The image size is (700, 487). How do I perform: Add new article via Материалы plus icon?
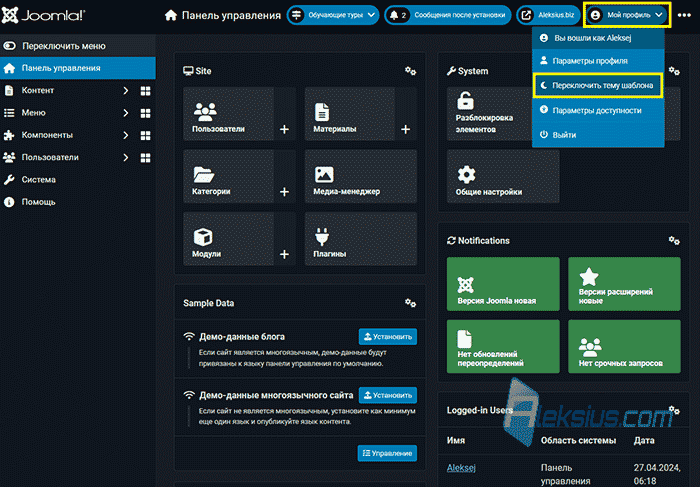(405, 129)
